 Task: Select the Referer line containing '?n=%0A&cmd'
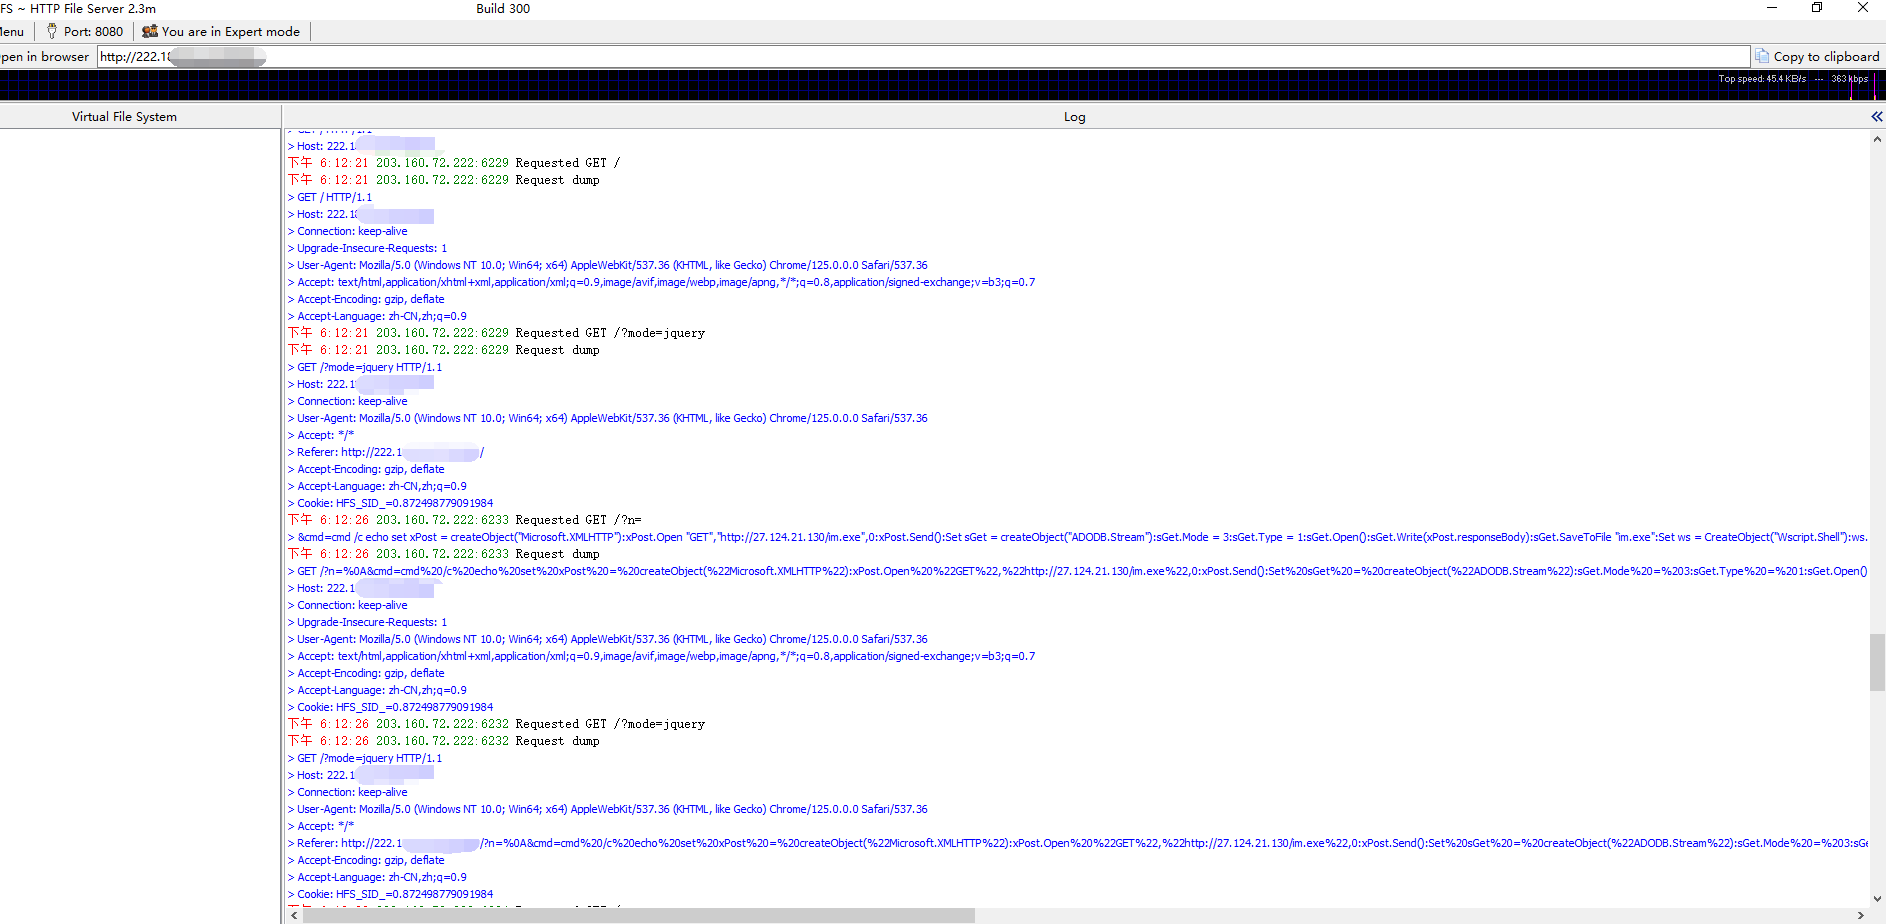tap(1077, 843)
